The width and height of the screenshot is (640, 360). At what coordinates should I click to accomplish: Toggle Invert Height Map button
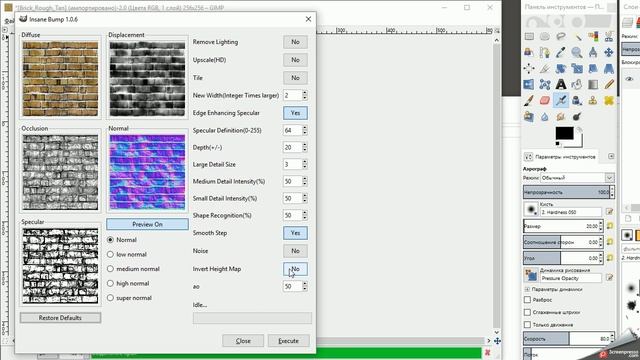coord(295,269)
